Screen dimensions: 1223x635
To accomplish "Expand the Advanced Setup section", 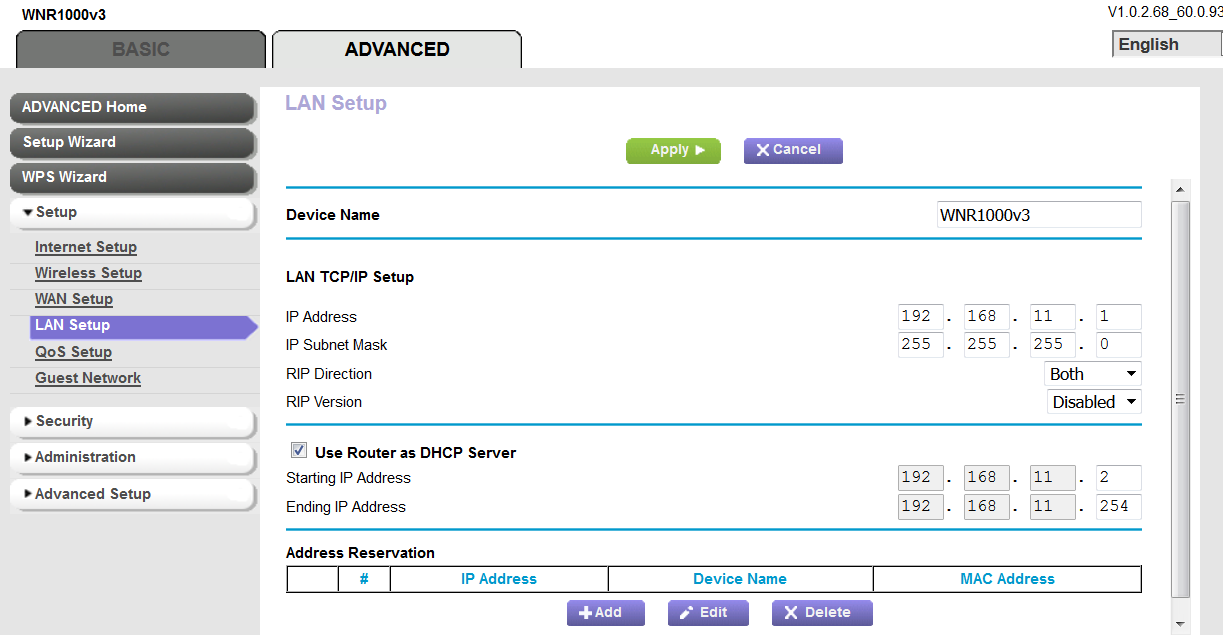I will coord(132,494).
